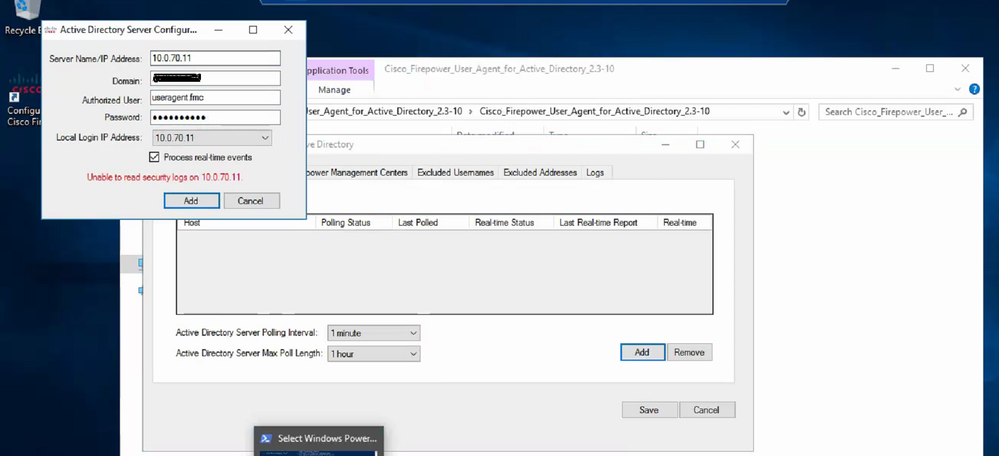
Task: Expand the Explorer address bar history chevron
Action: pos(787,112)
